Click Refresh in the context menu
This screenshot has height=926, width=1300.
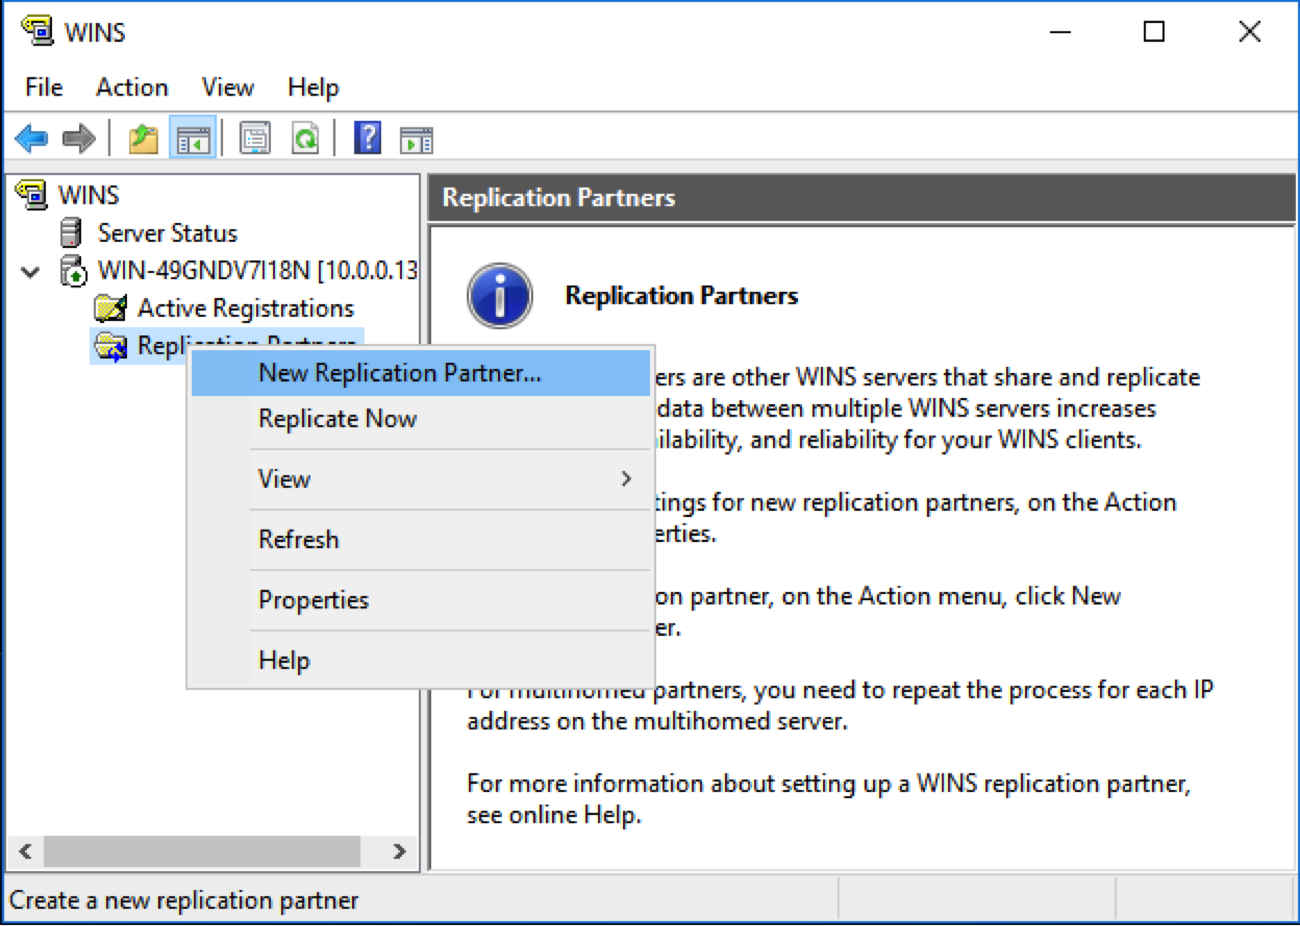(x=298, y=540)
